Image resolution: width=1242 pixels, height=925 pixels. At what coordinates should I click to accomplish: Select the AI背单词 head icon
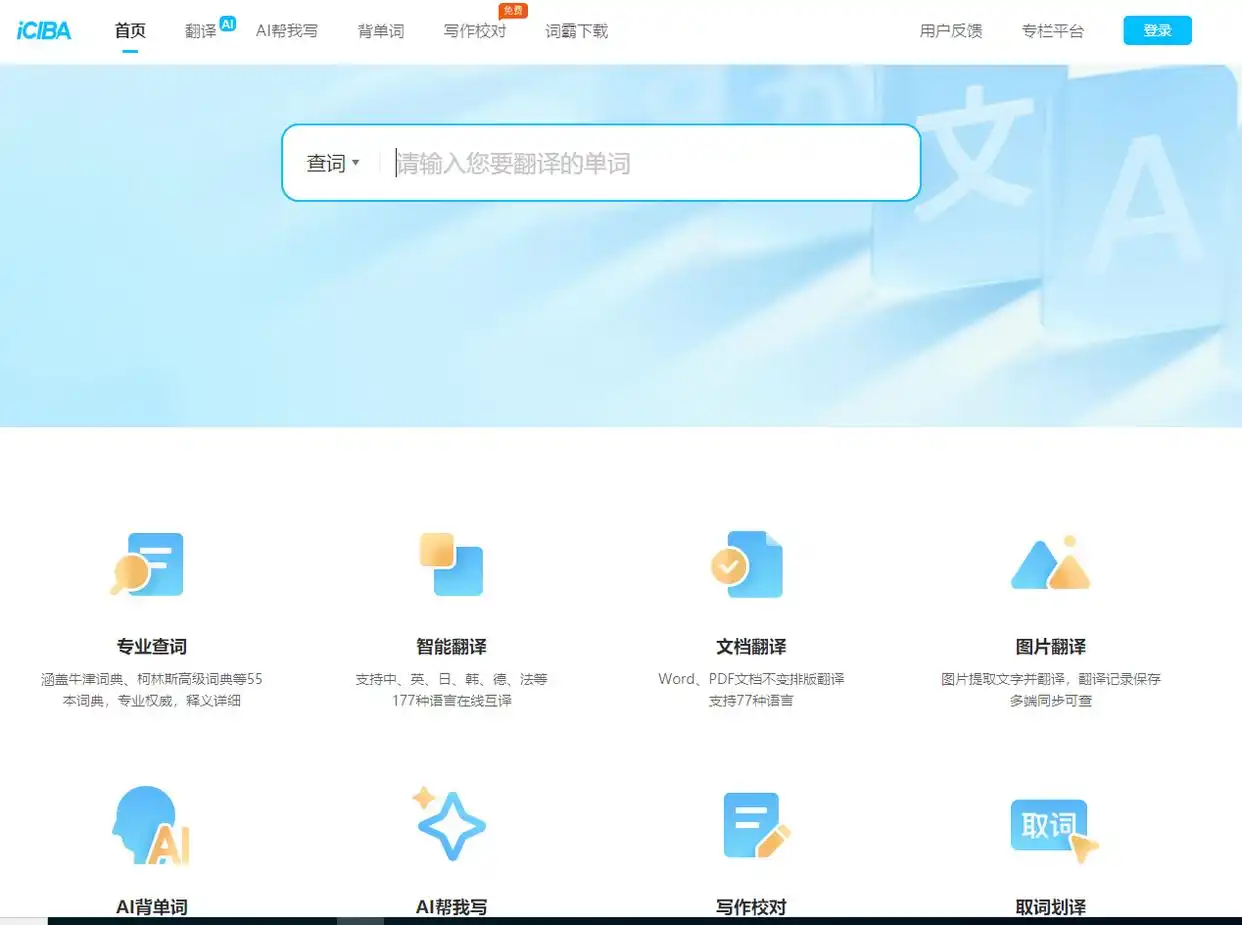pyautogui.click(x=148, y=825)
